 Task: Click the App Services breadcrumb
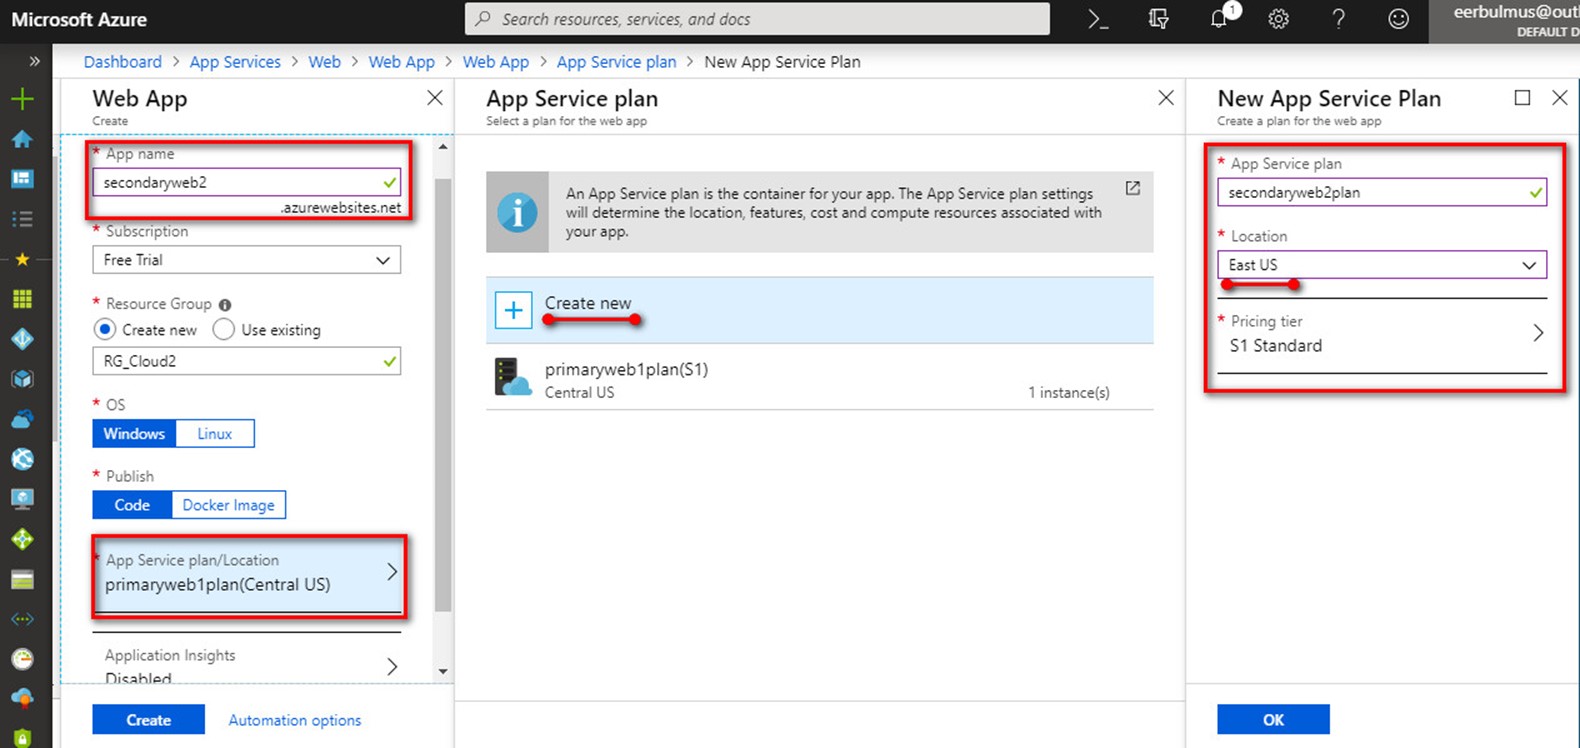pos(235,62)
